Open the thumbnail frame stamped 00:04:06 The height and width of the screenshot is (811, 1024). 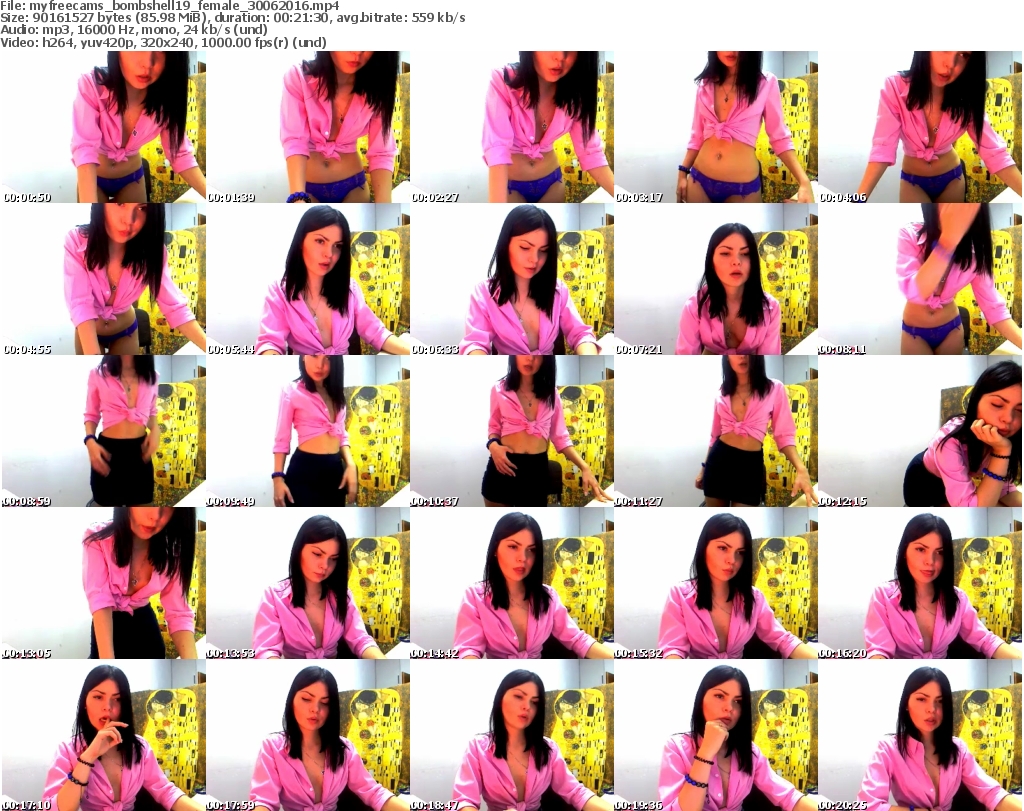coord(920,127)
